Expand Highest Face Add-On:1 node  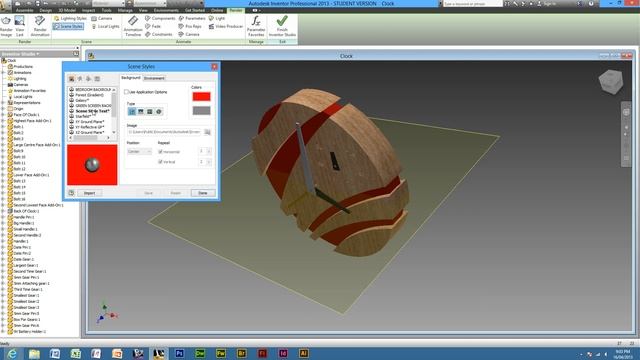pyautogui.click(x=4, y=121)
